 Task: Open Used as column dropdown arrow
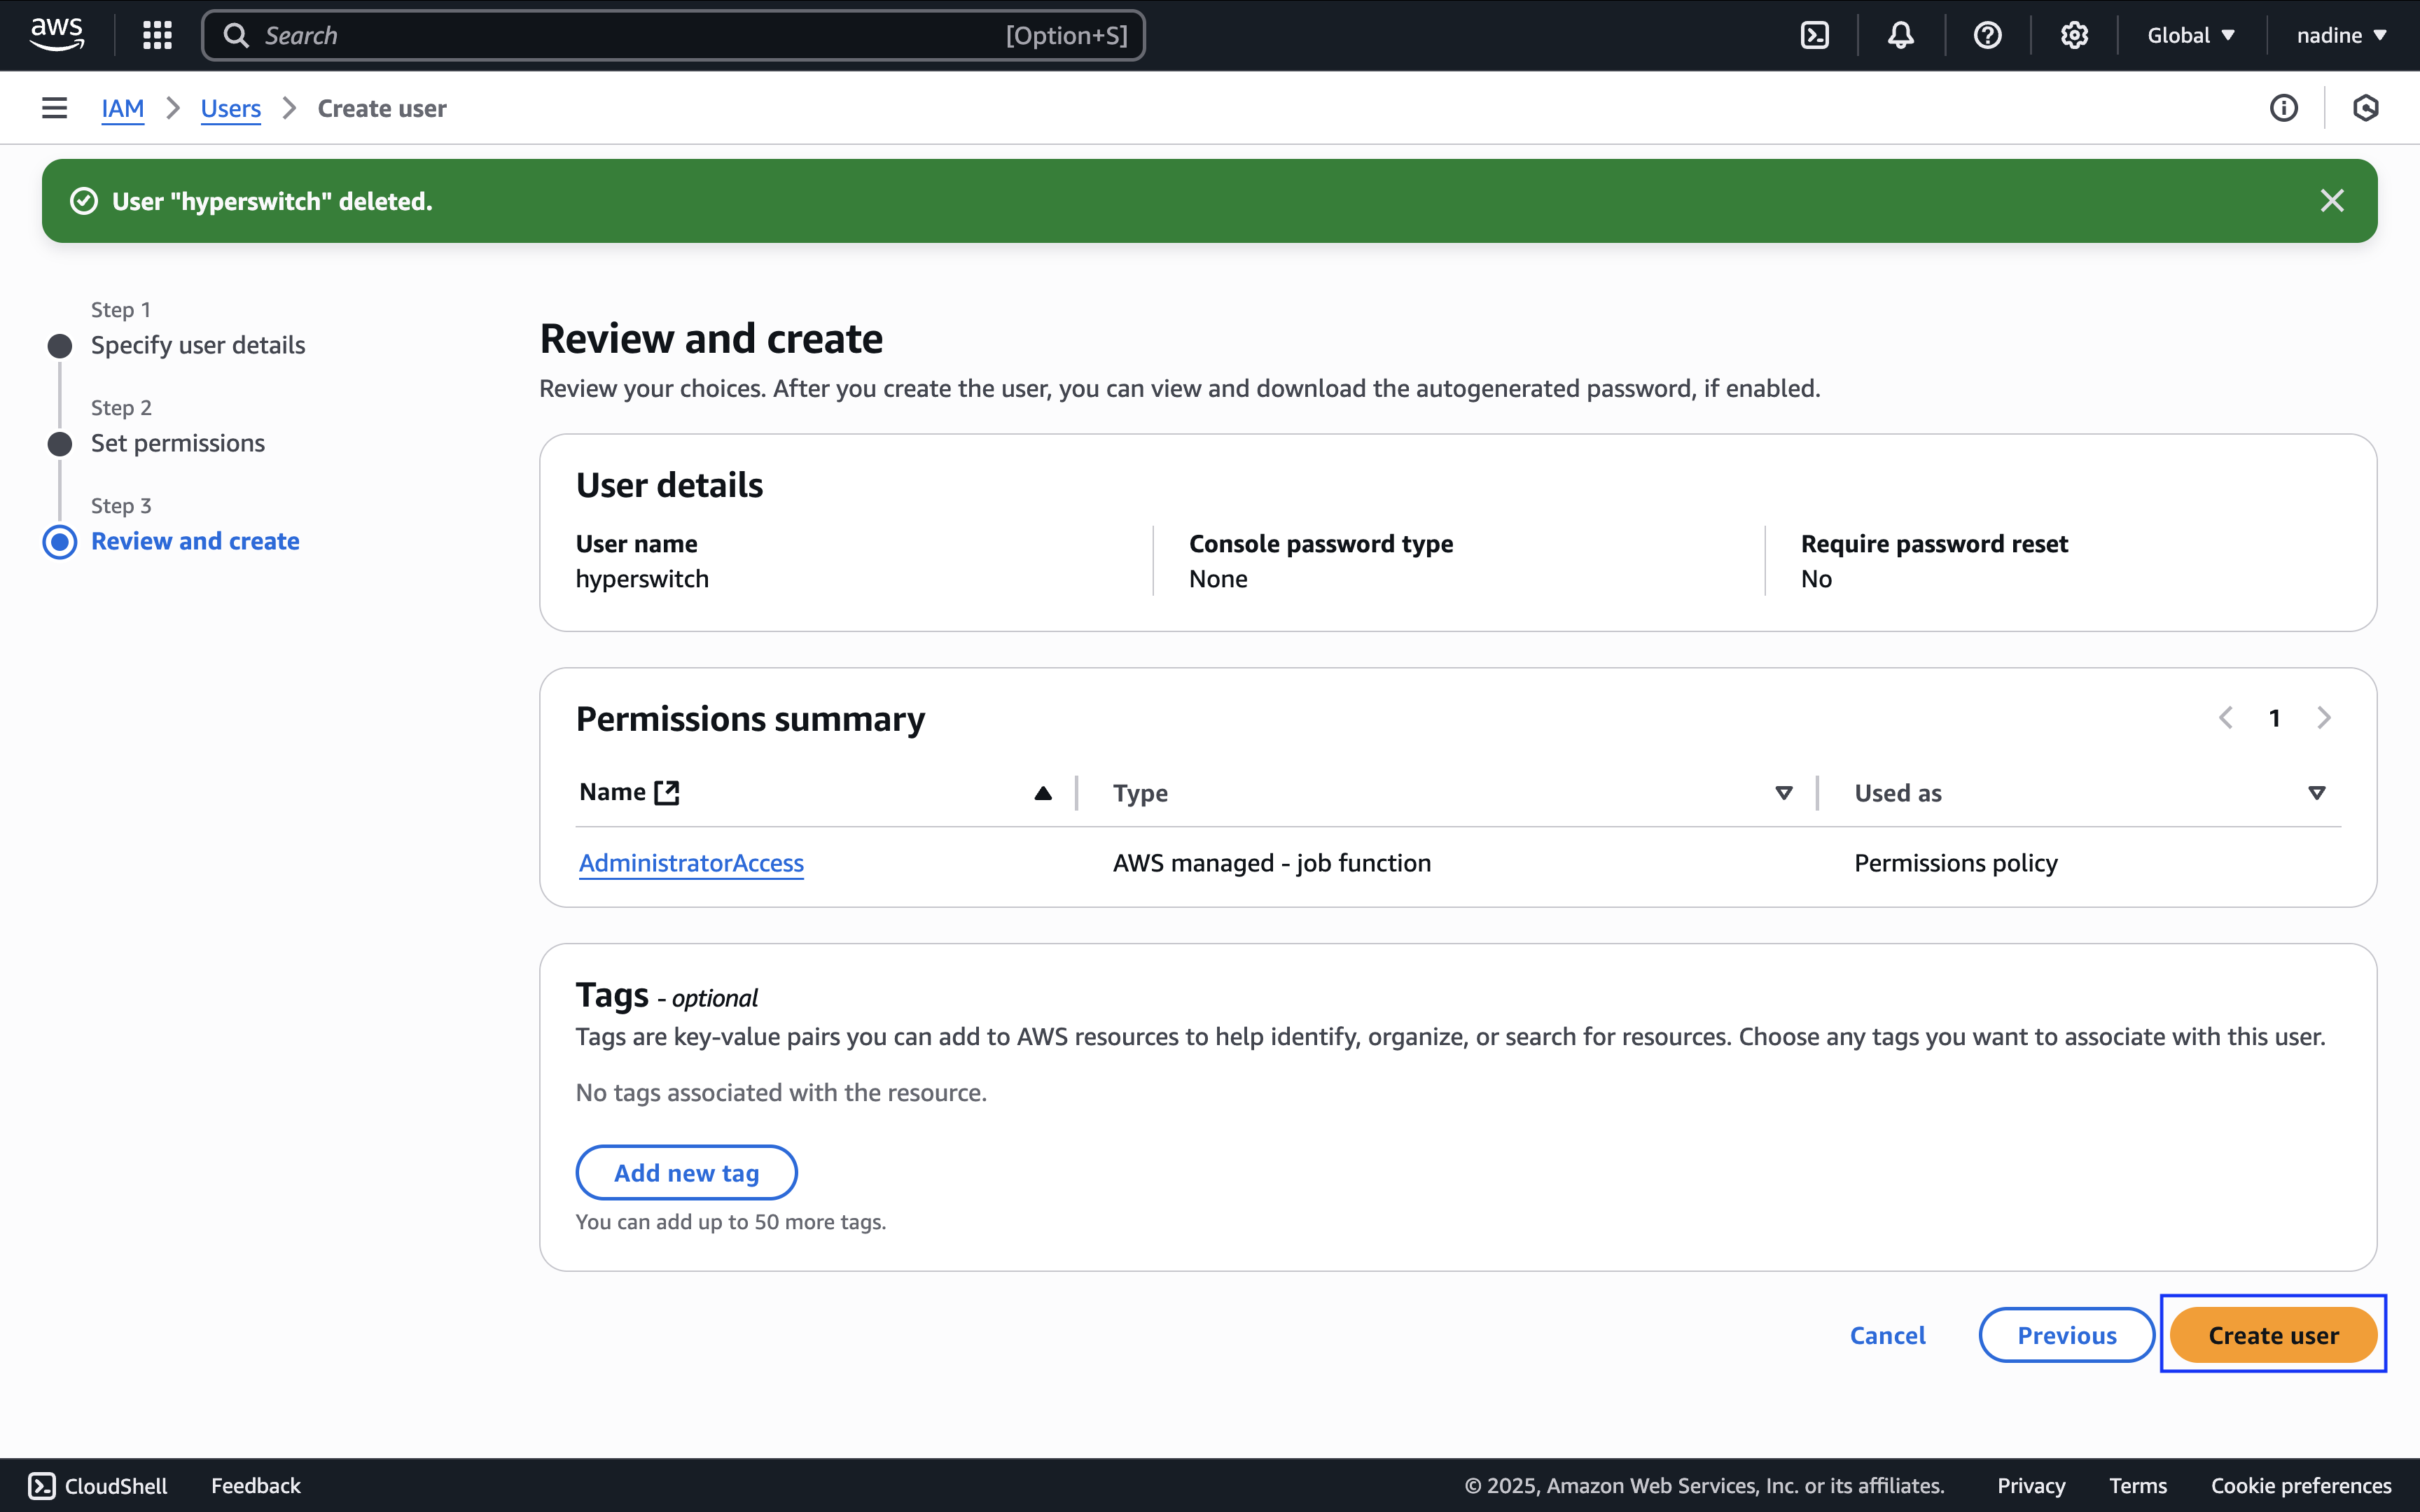coord(2316,793)
